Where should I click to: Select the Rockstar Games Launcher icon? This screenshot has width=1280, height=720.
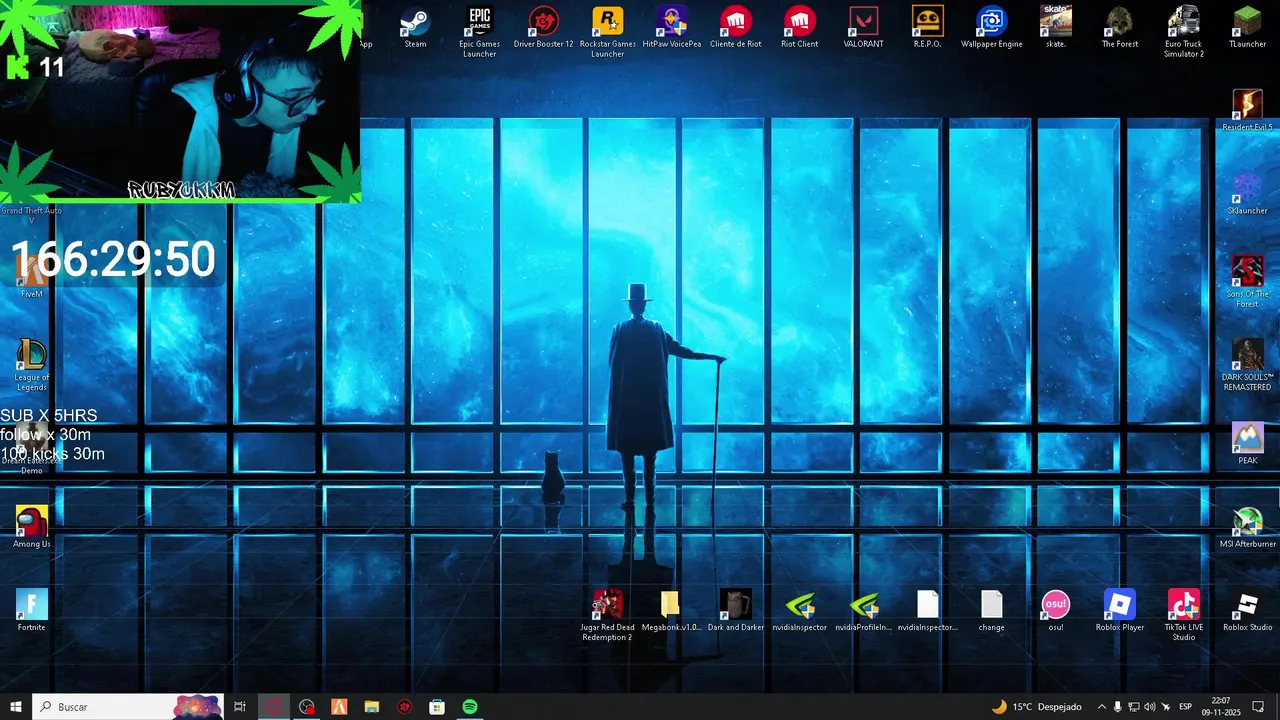coord(608,32)
